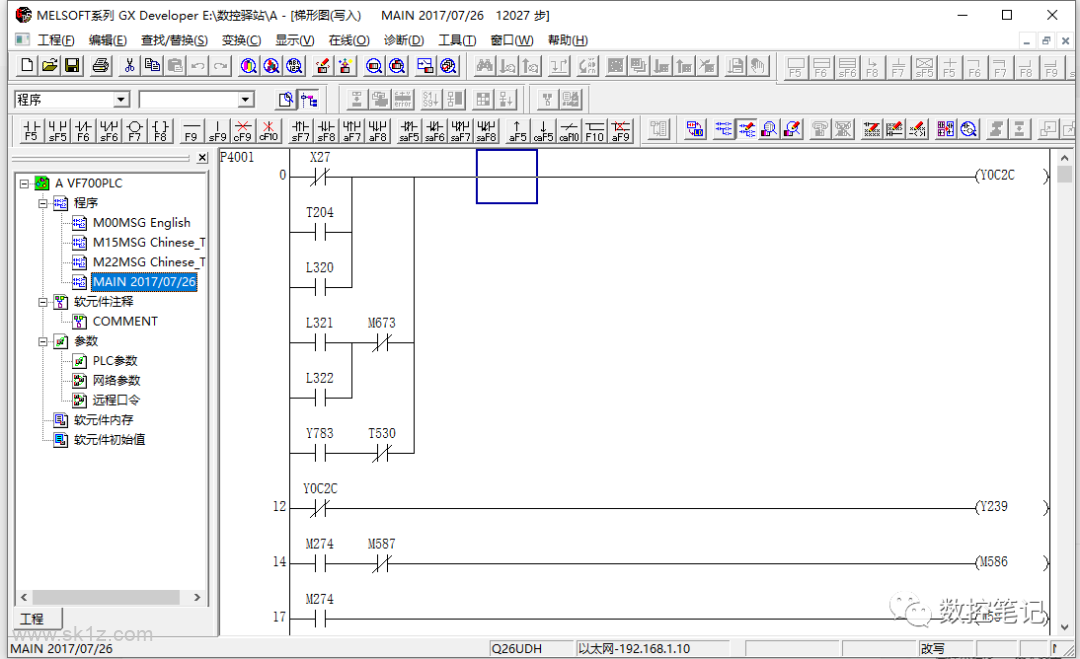Insert rising pulse contact (sF7 symbol)
The height and width of the screenshot is (659, 1080).
tap(300, 129)
